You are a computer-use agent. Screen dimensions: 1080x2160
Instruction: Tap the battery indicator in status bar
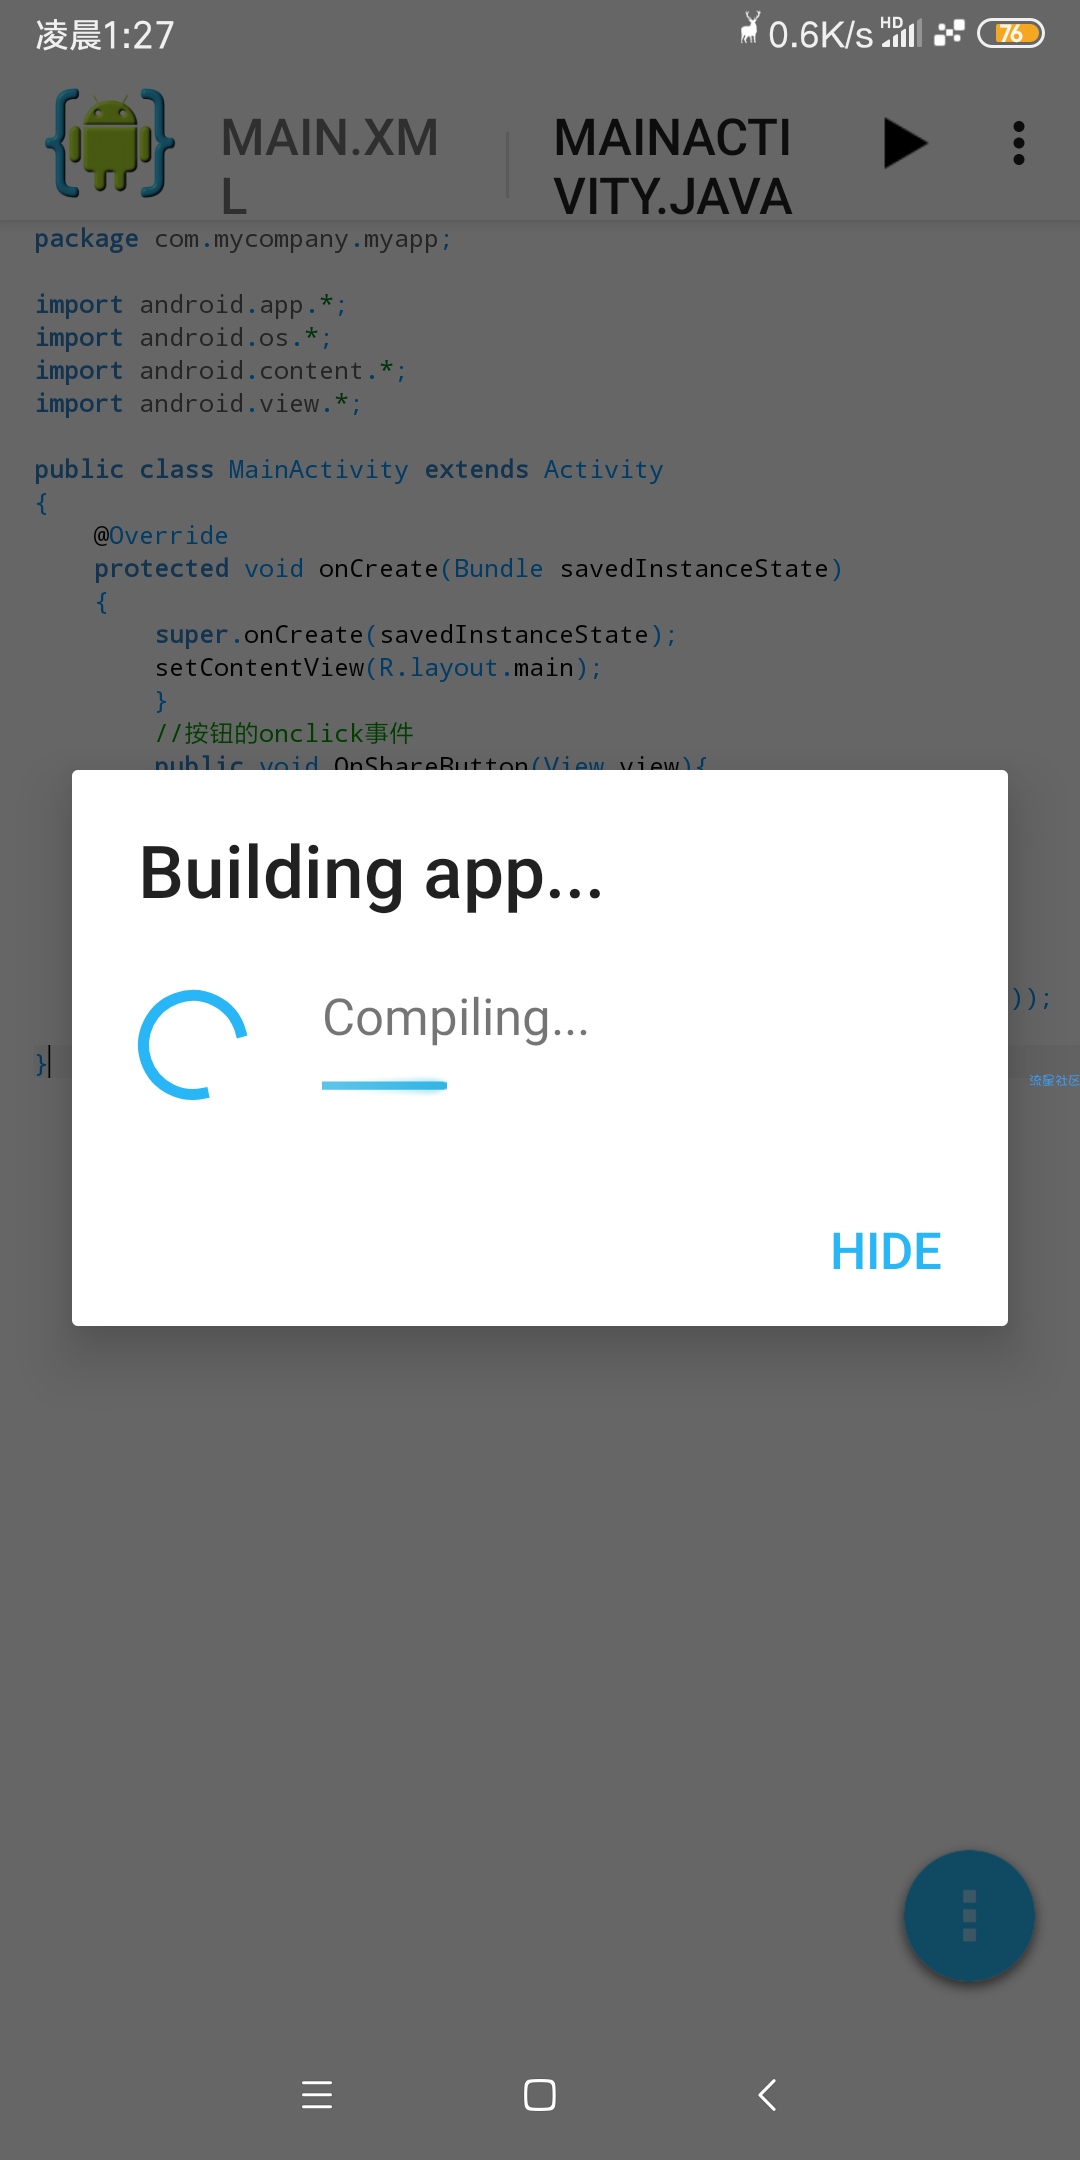1010,34
